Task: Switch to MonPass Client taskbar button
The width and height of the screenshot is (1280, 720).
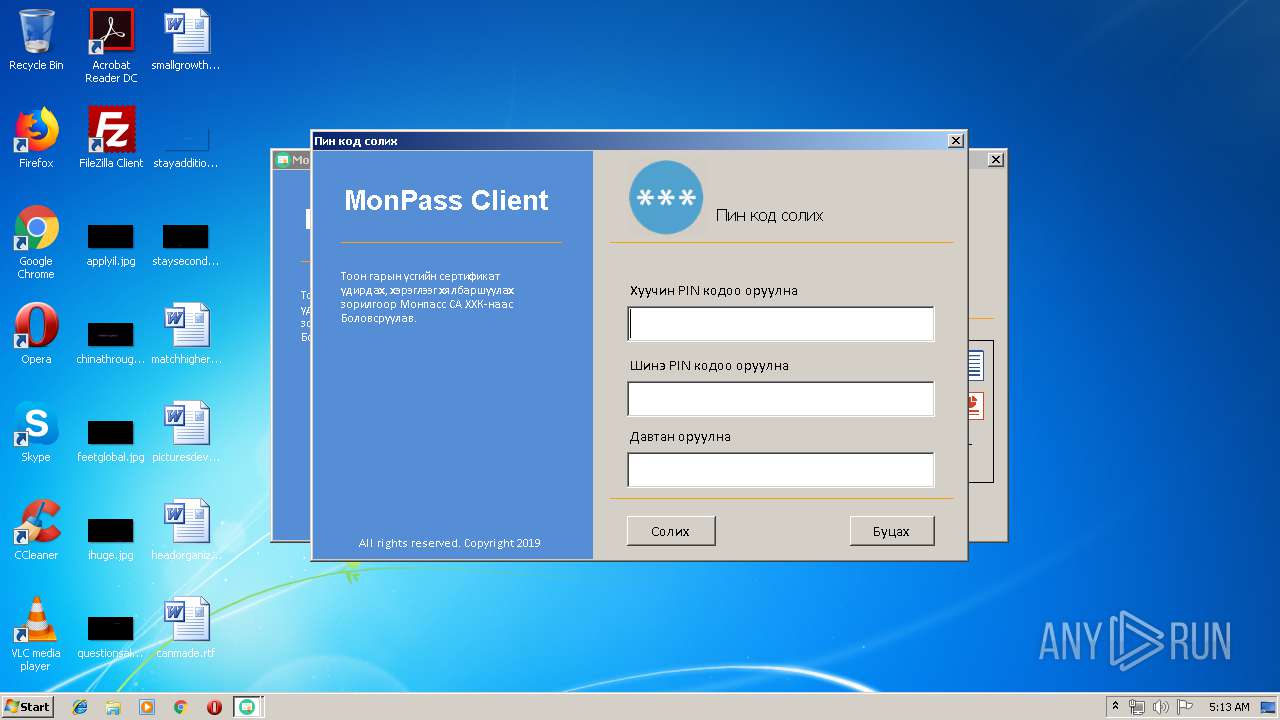Action: point(247,707)
